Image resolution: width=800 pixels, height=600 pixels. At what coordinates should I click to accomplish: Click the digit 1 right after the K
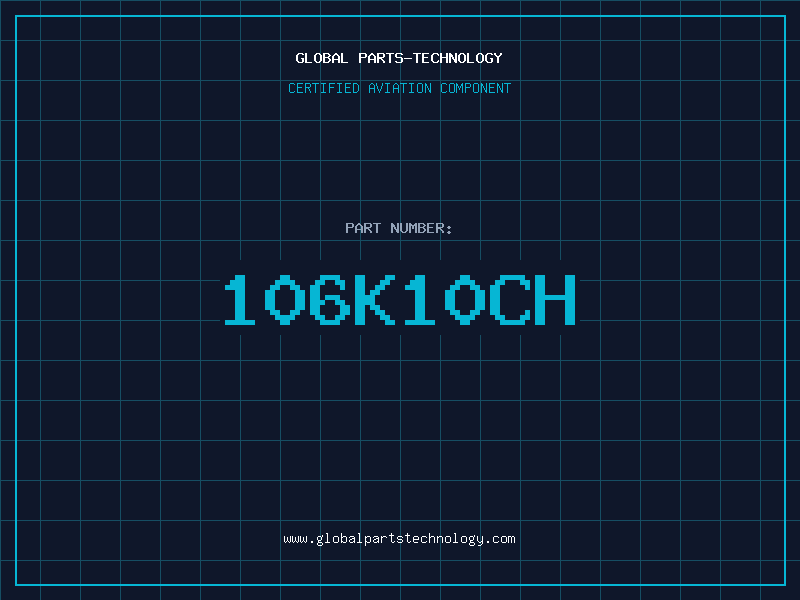[x=421, y=300]
